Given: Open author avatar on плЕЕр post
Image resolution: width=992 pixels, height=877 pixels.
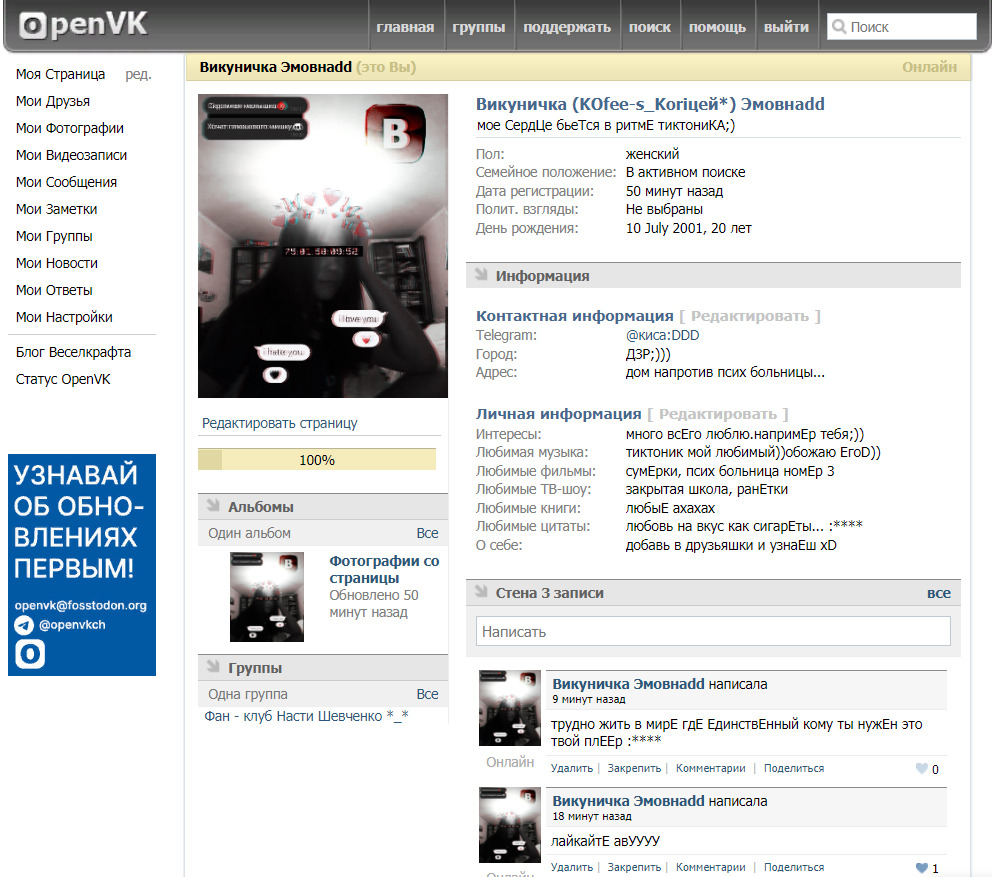Looking at the screenshot, I should point(510,708).
